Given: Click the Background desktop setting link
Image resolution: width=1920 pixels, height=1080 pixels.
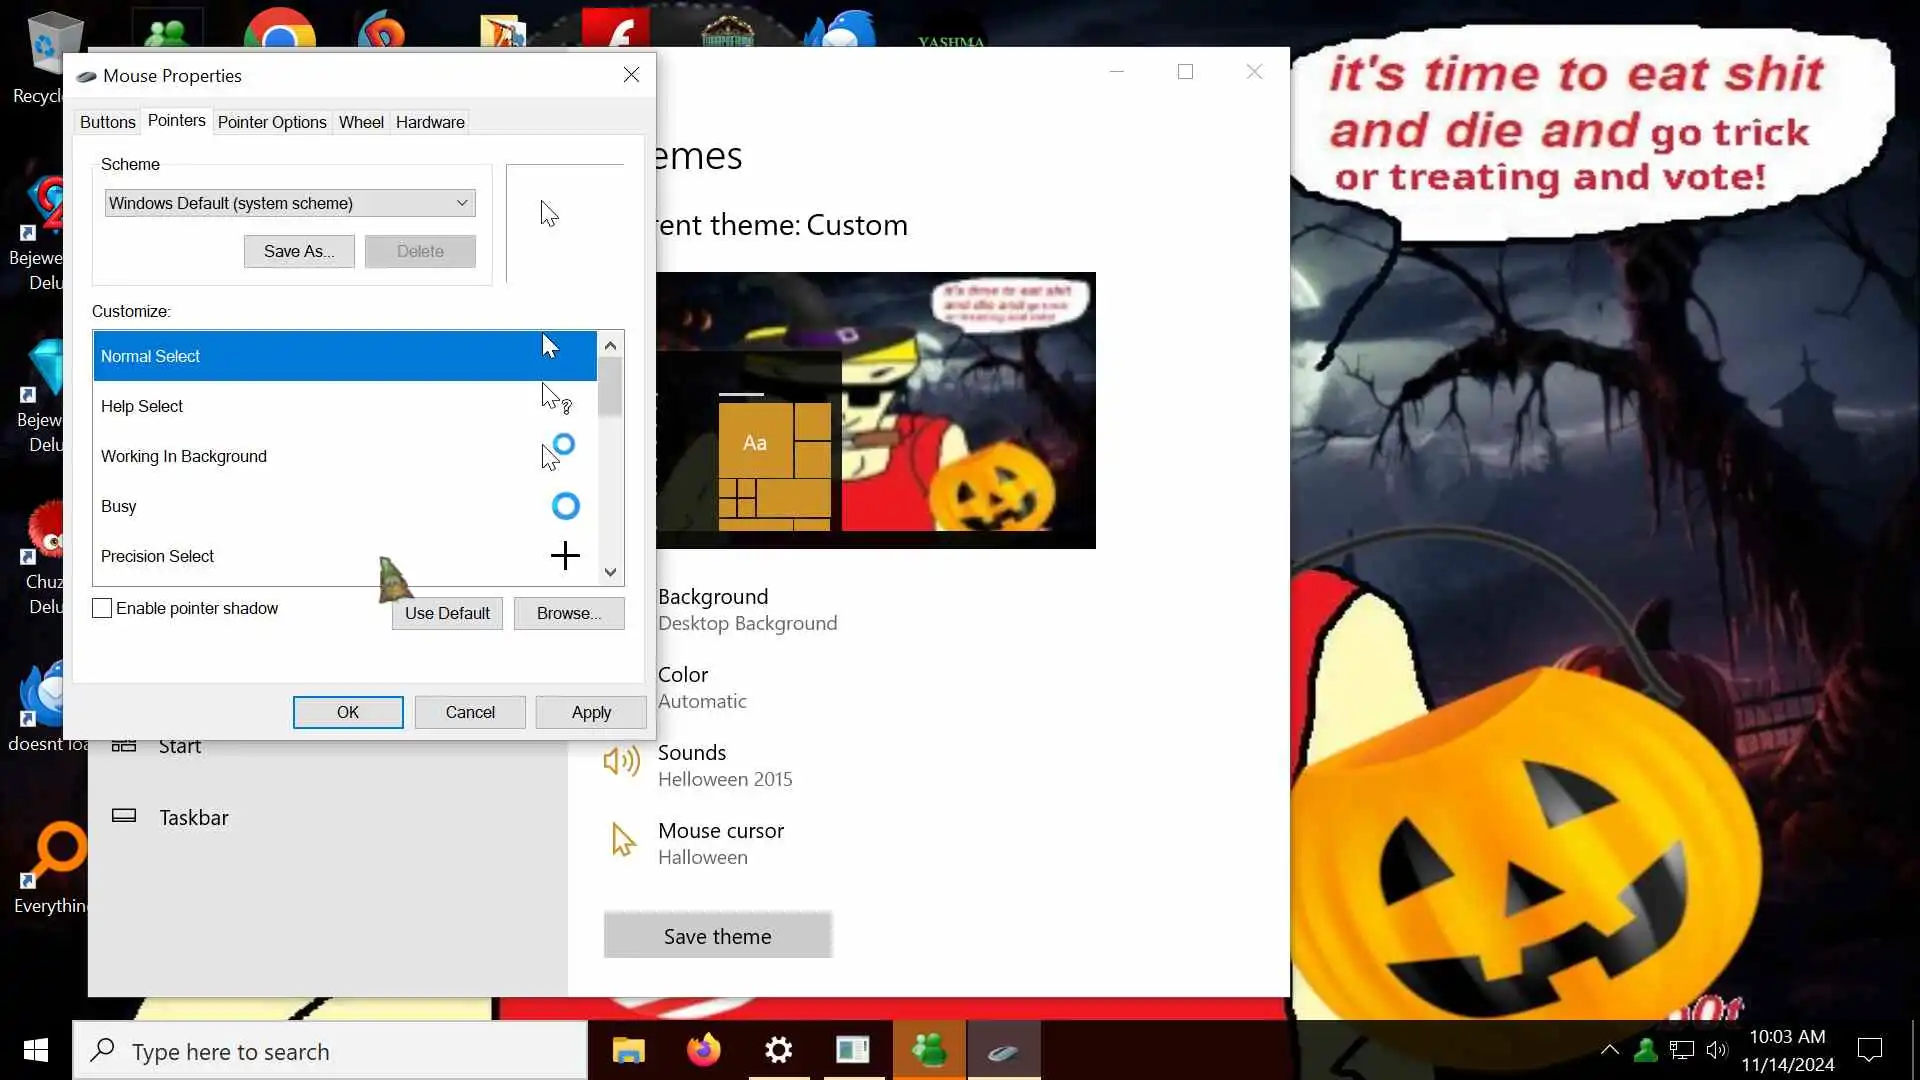Looking at the screenshot, I should 713,597.
